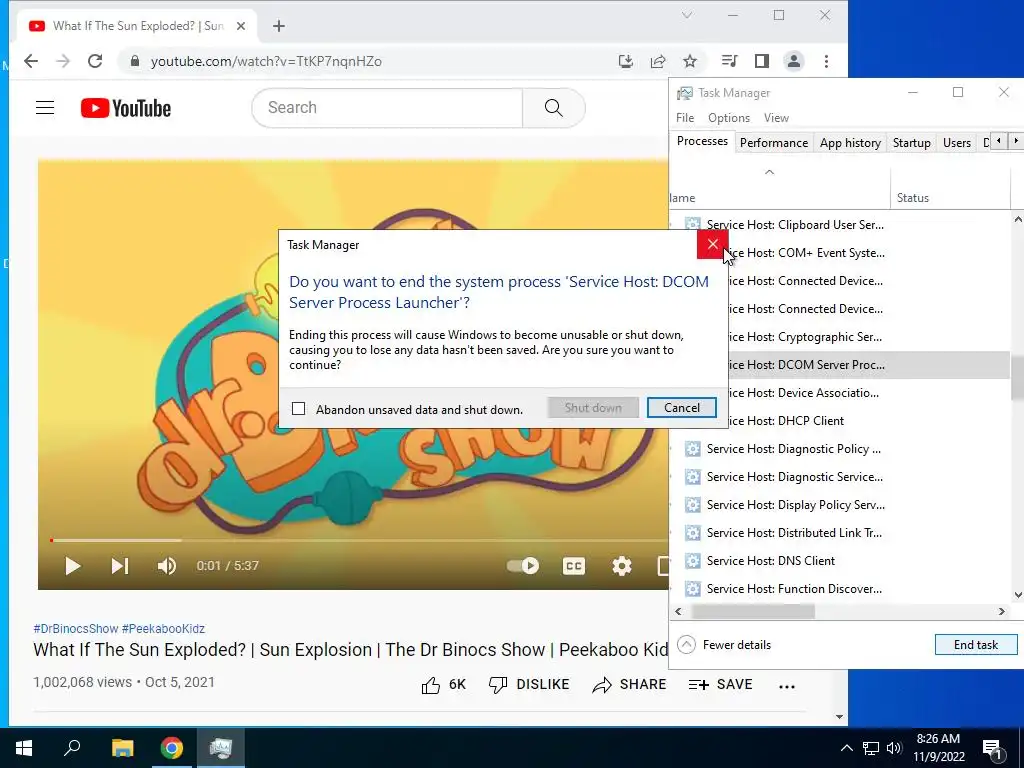Click the video progress bar

pos(359,540)
